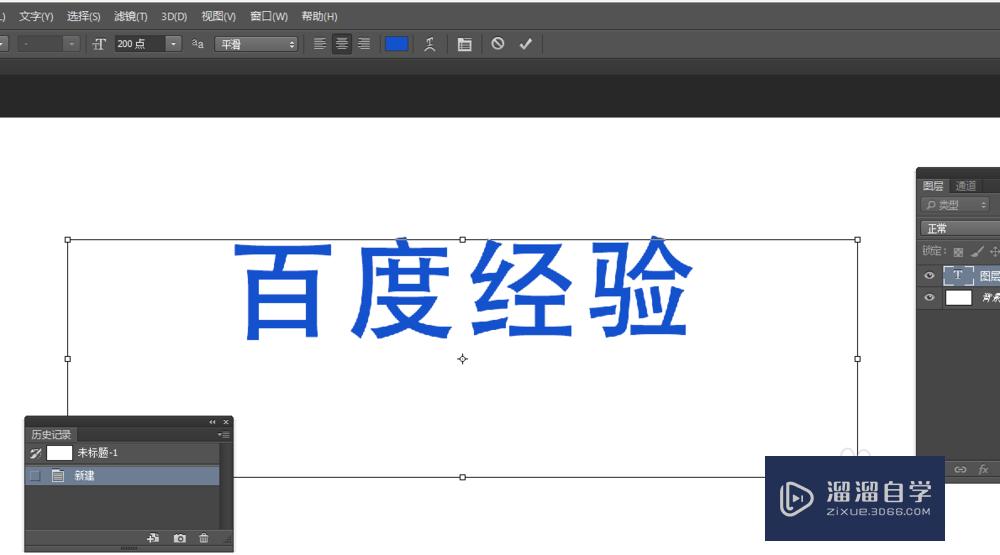
Task: Hide the background layer via eye icon
Action: tap(929, 297)
